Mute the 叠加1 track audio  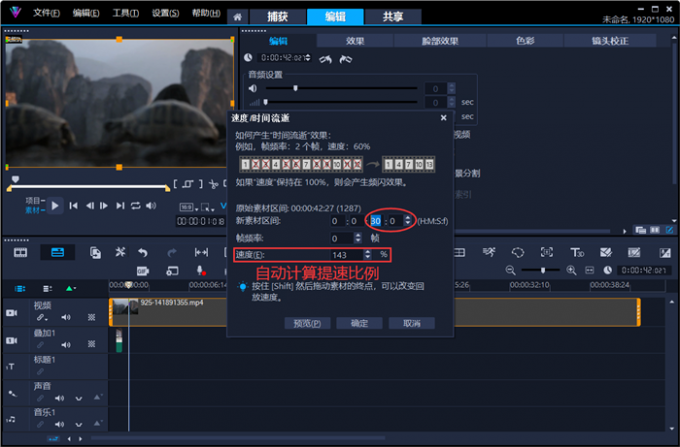65,345
